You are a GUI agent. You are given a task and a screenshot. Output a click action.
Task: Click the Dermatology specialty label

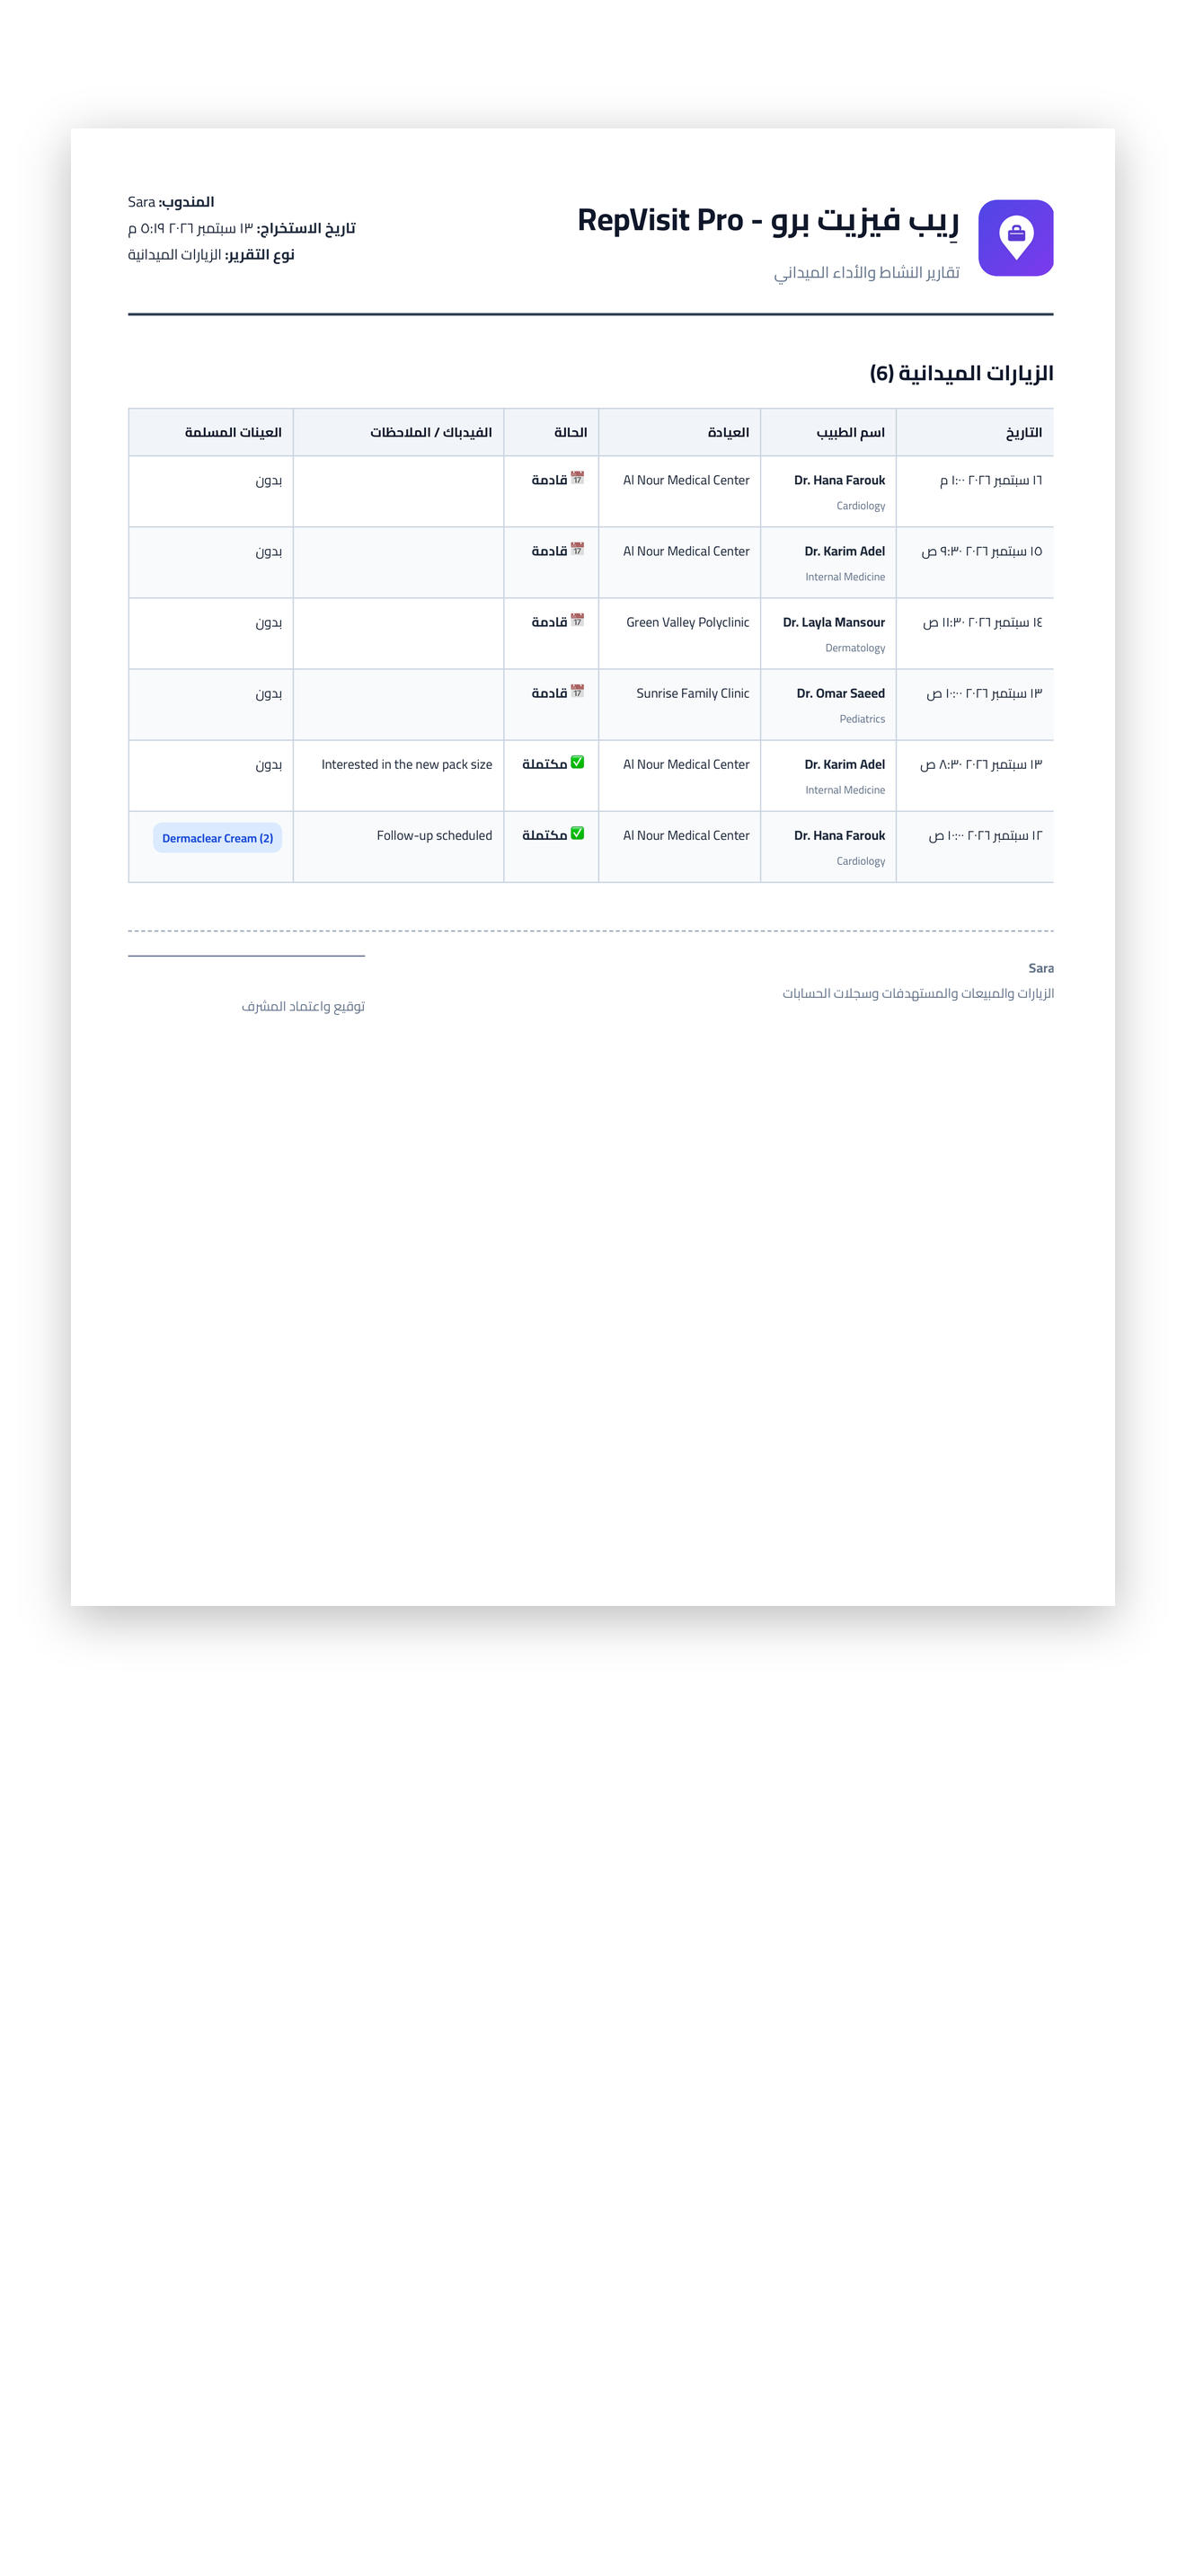click(x=855, y=648)
